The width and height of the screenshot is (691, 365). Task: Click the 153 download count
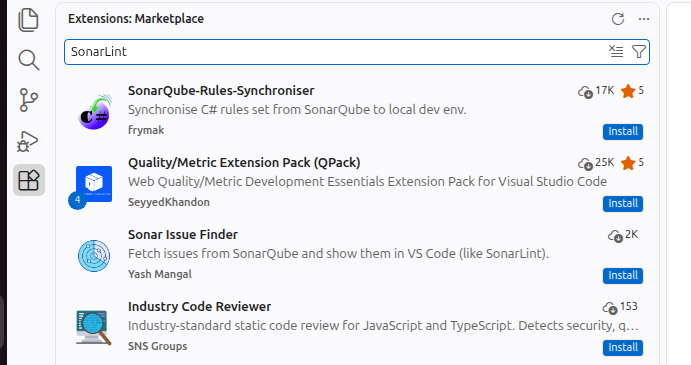tap(620, 307)
